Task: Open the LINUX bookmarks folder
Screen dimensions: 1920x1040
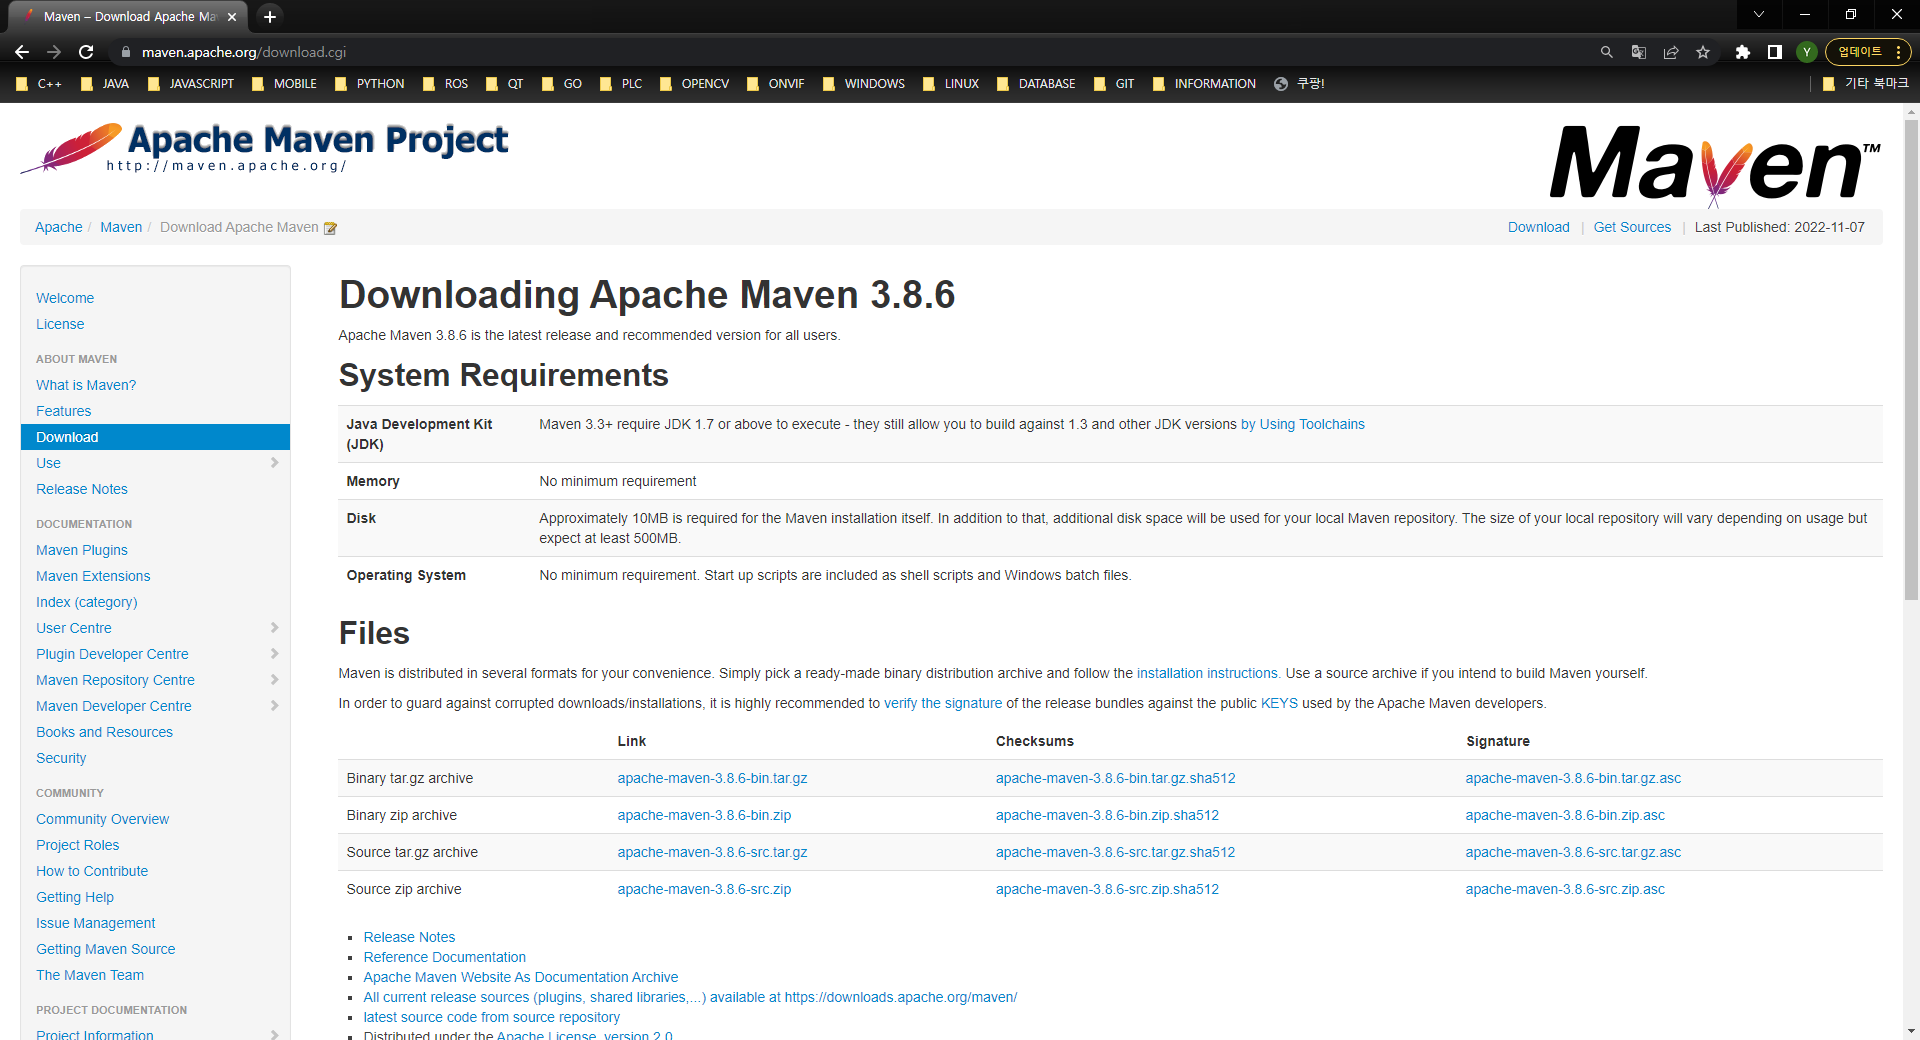Action: coord(951,84)
